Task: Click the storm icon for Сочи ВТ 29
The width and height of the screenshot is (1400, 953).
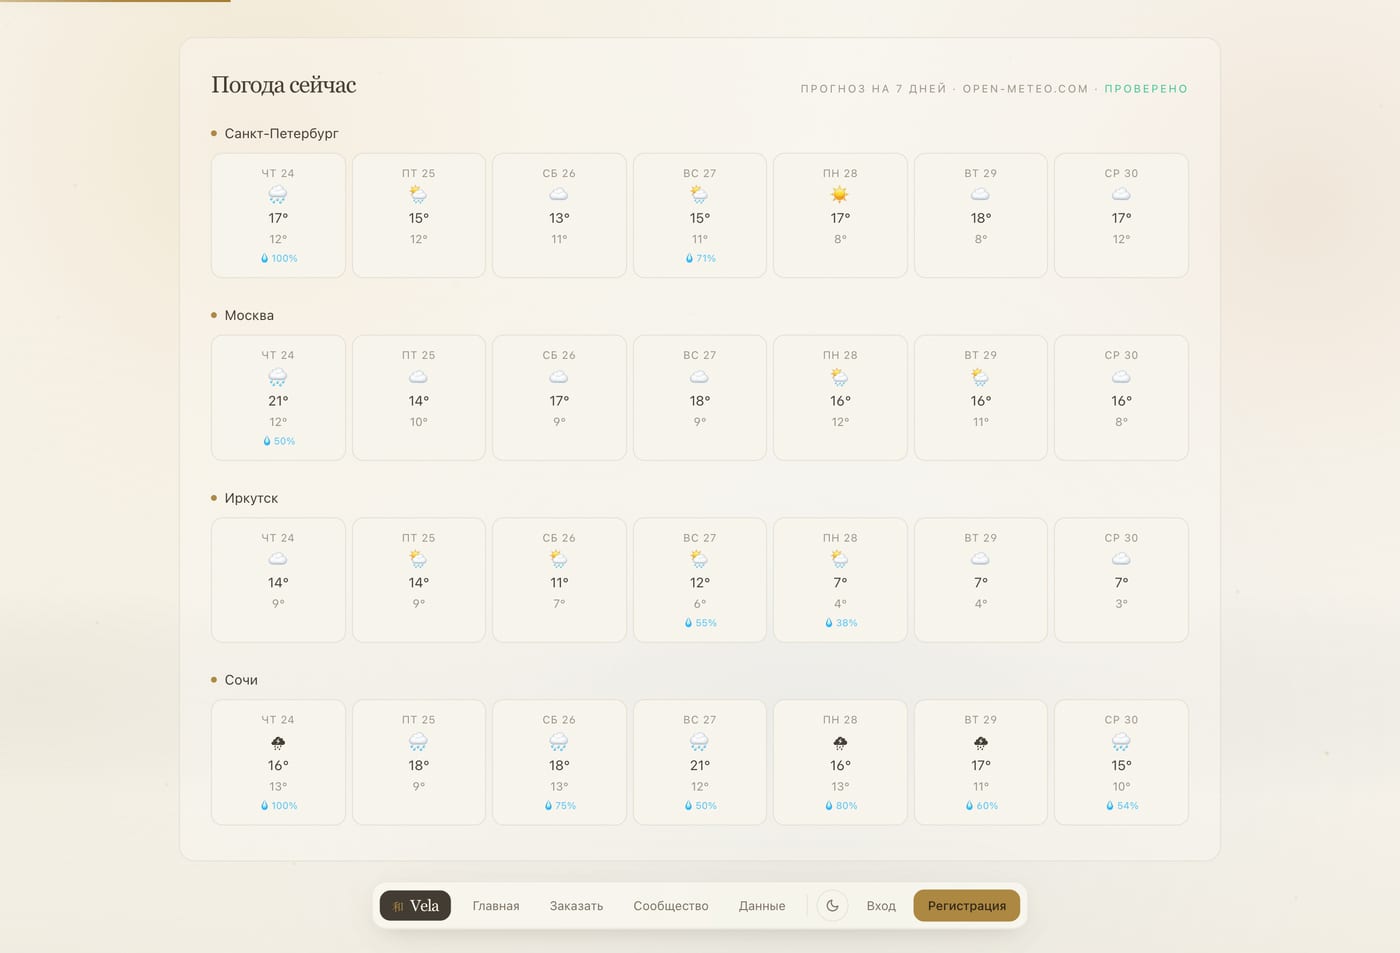Action: click(x=981, y=742)
